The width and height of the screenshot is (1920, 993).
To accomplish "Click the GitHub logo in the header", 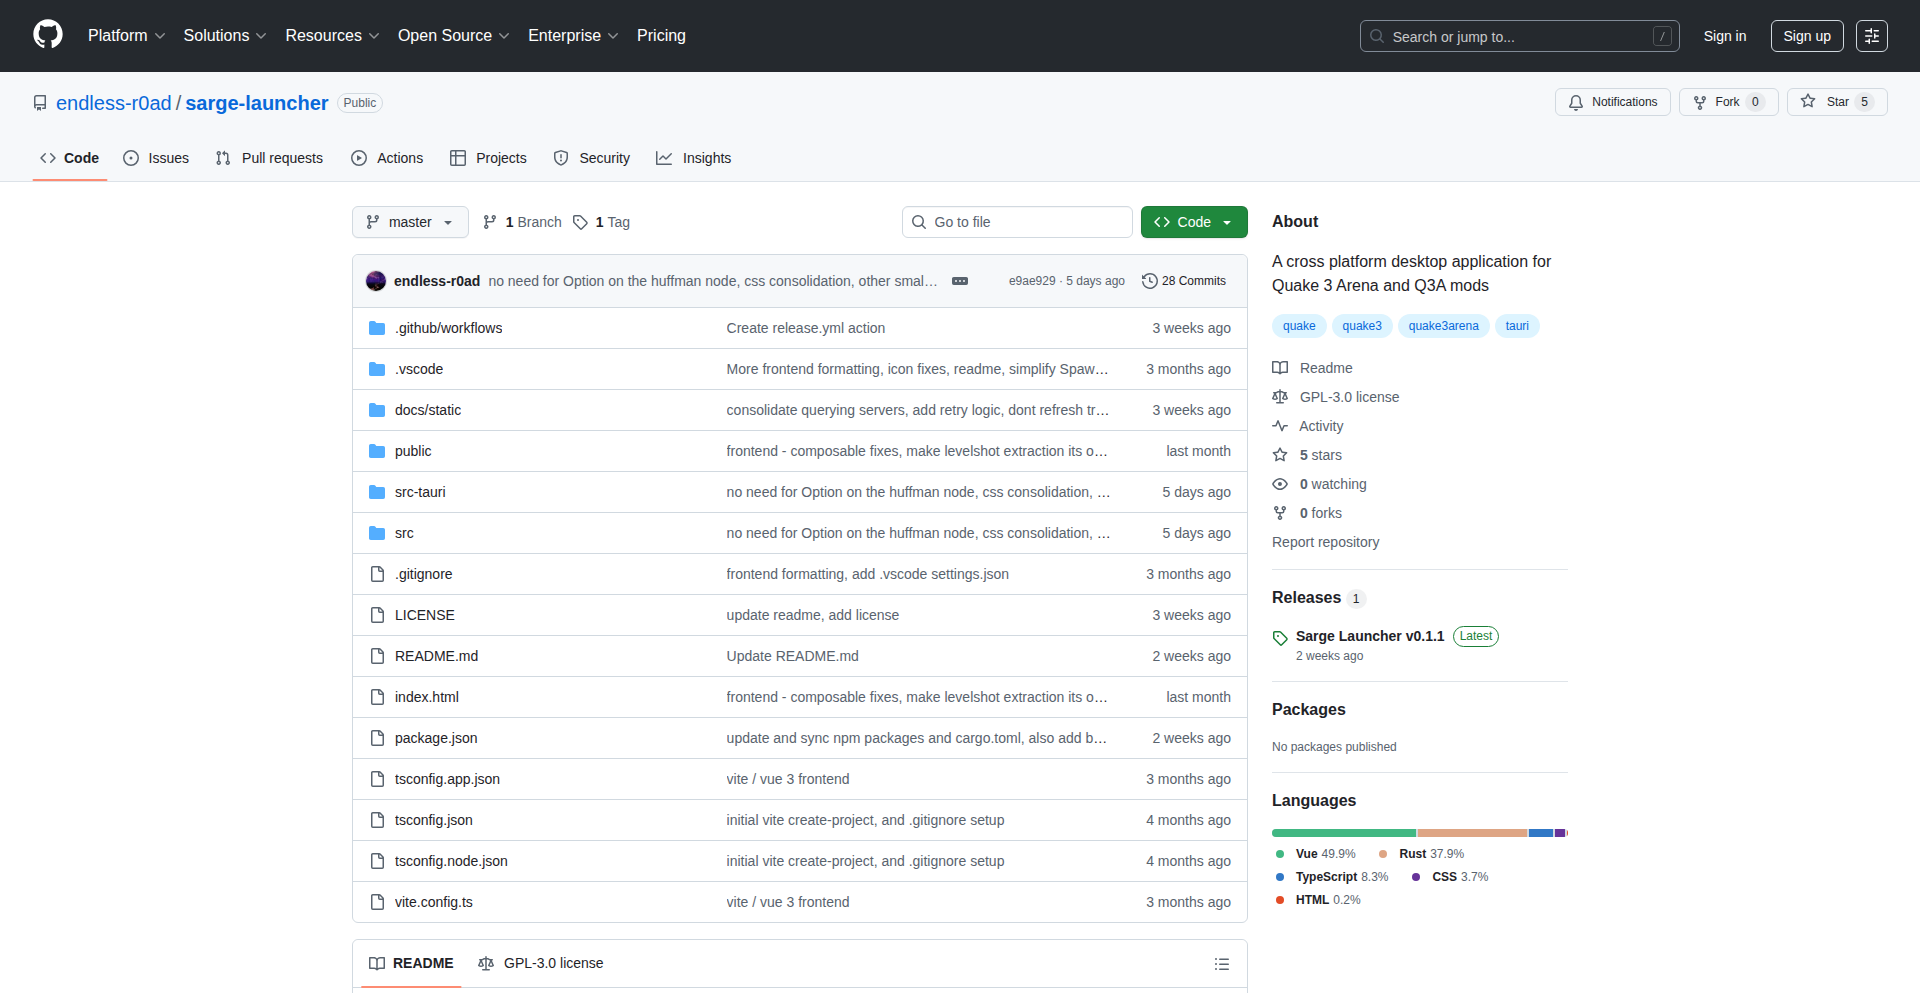I will pyautogui.click(x=48, y=35).
